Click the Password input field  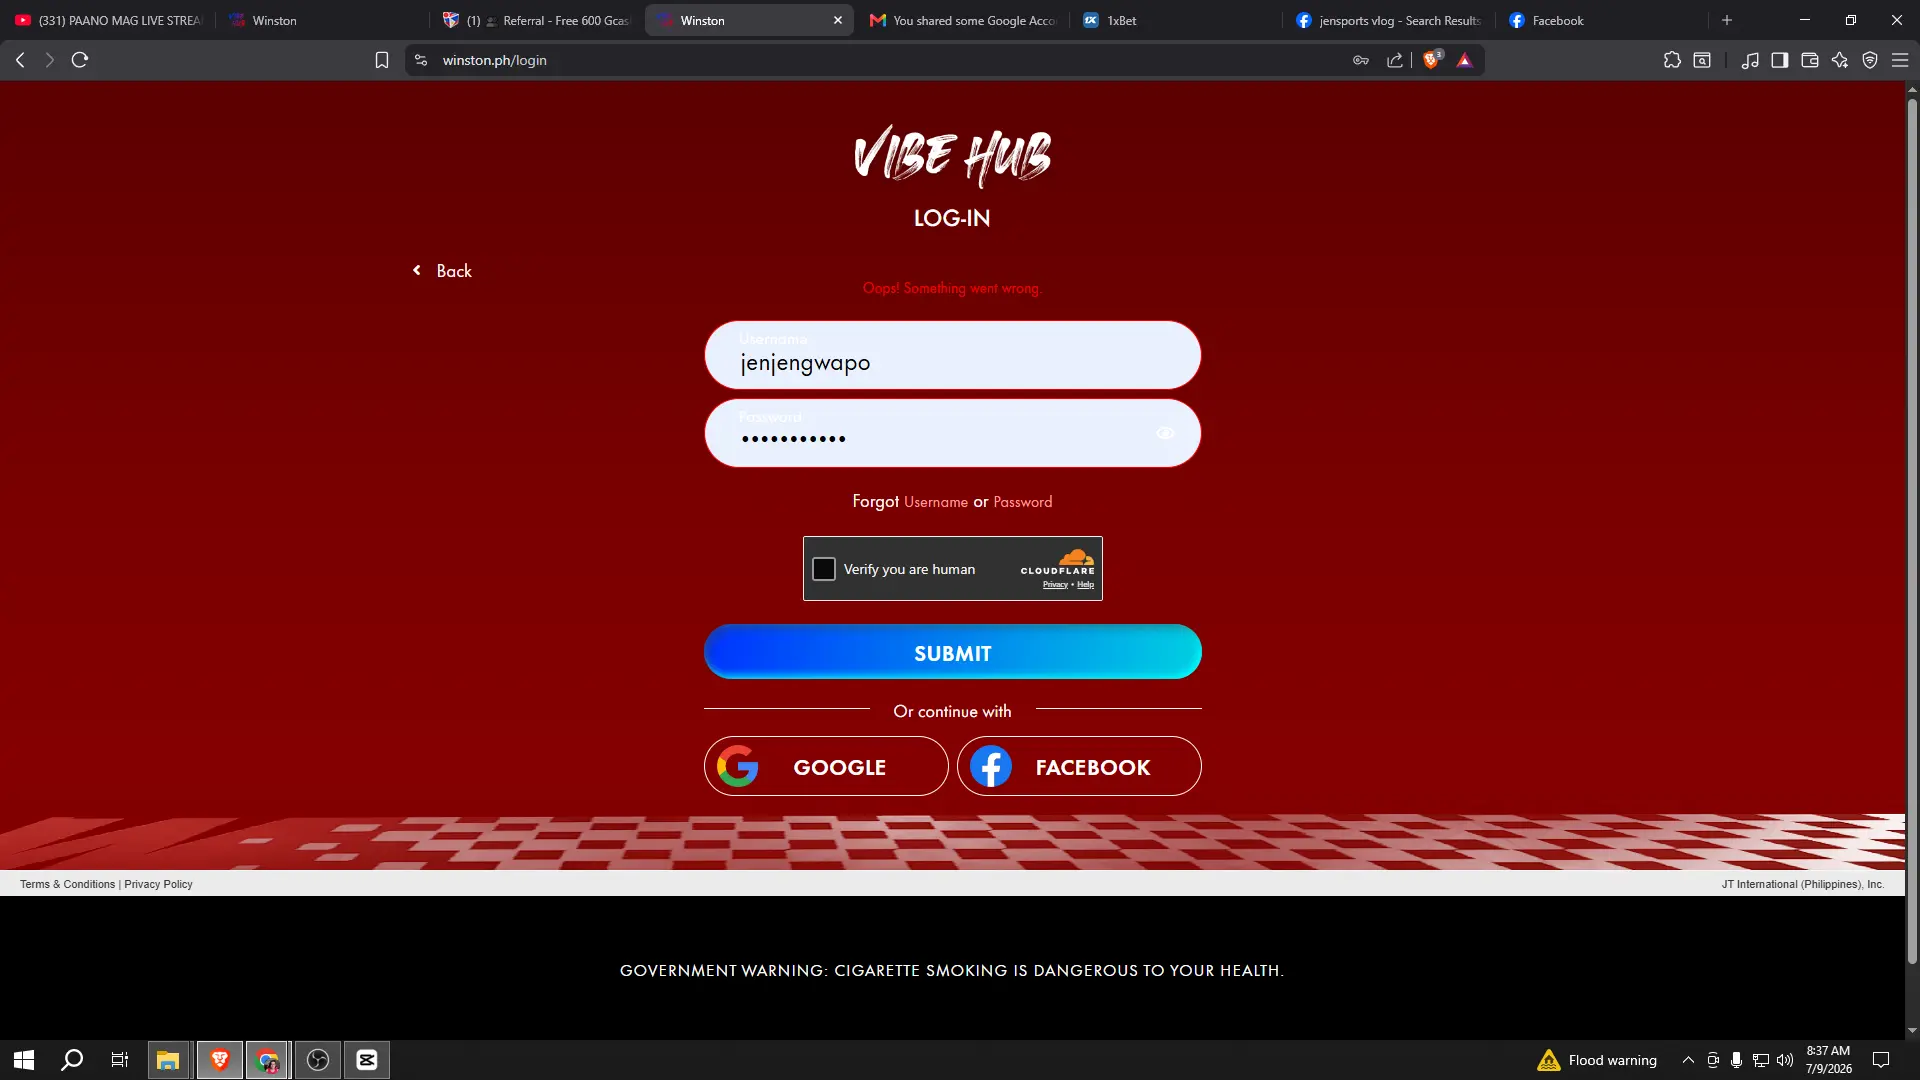point(952,433)
